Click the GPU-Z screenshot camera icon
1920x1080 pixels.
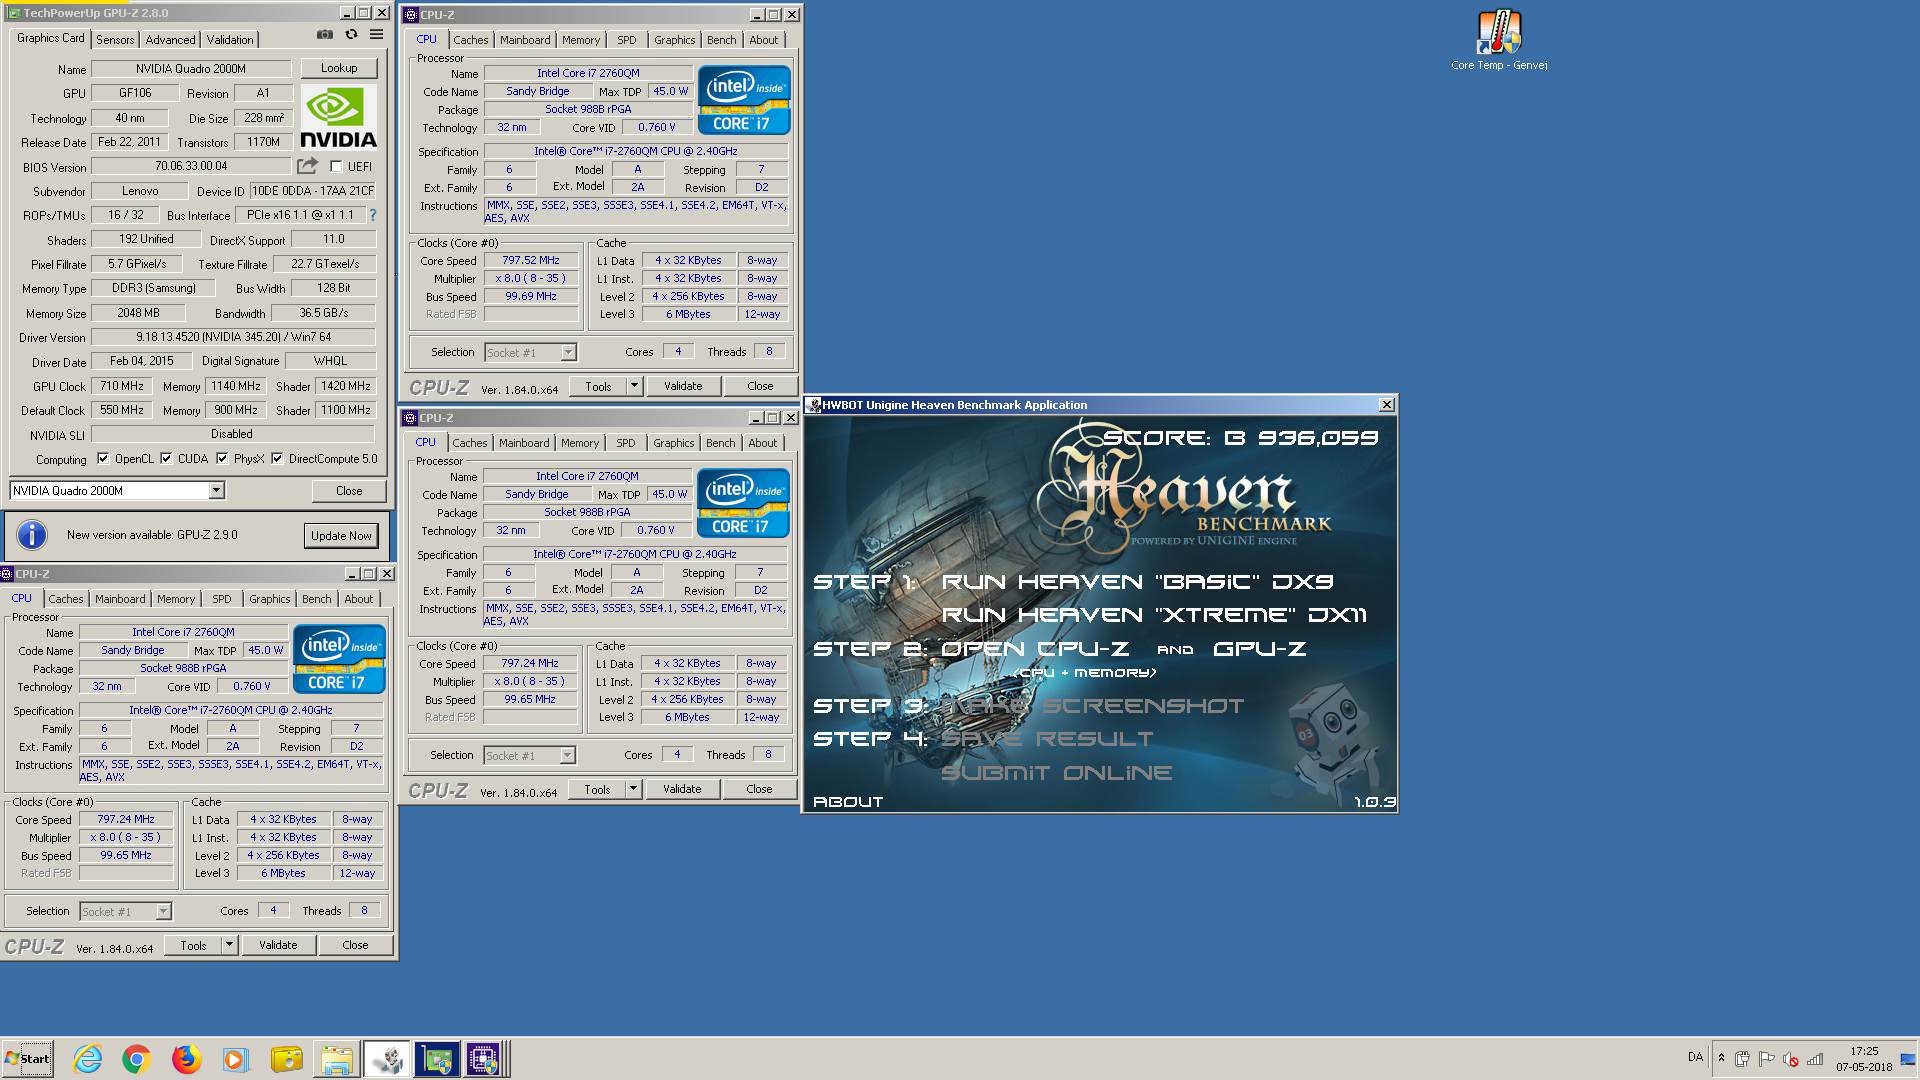pyautogui.click(x=325, y=34)
